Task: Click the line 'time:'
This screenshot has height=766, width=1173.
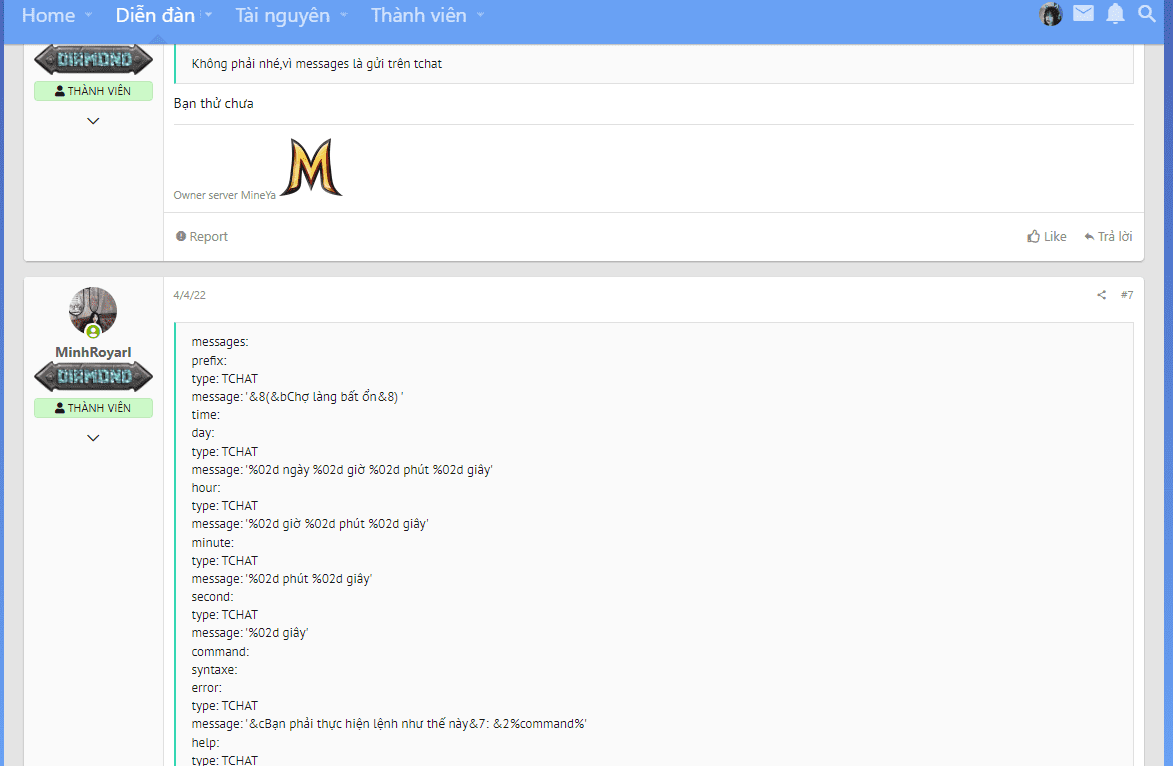Action: 206,414
